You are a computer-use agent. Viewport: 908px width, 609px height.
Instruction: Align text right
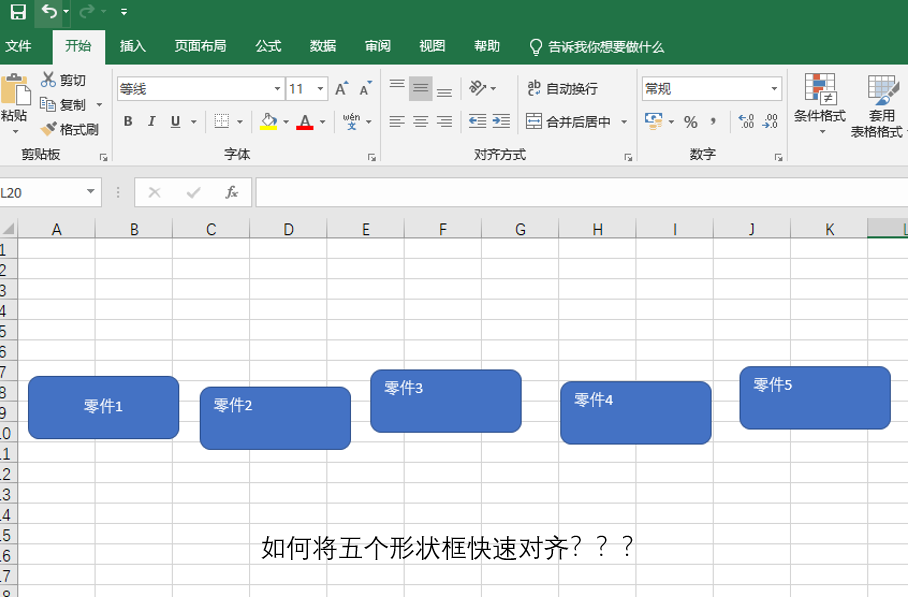[444, 121]
